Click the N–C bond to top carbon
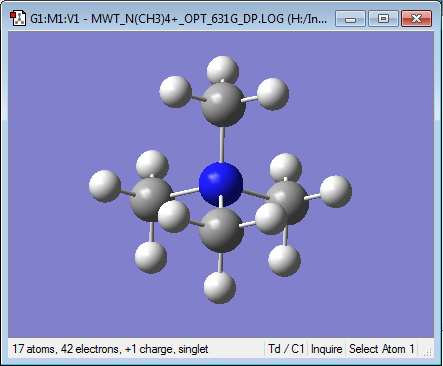Screen dimensions: 443x366 222,144
